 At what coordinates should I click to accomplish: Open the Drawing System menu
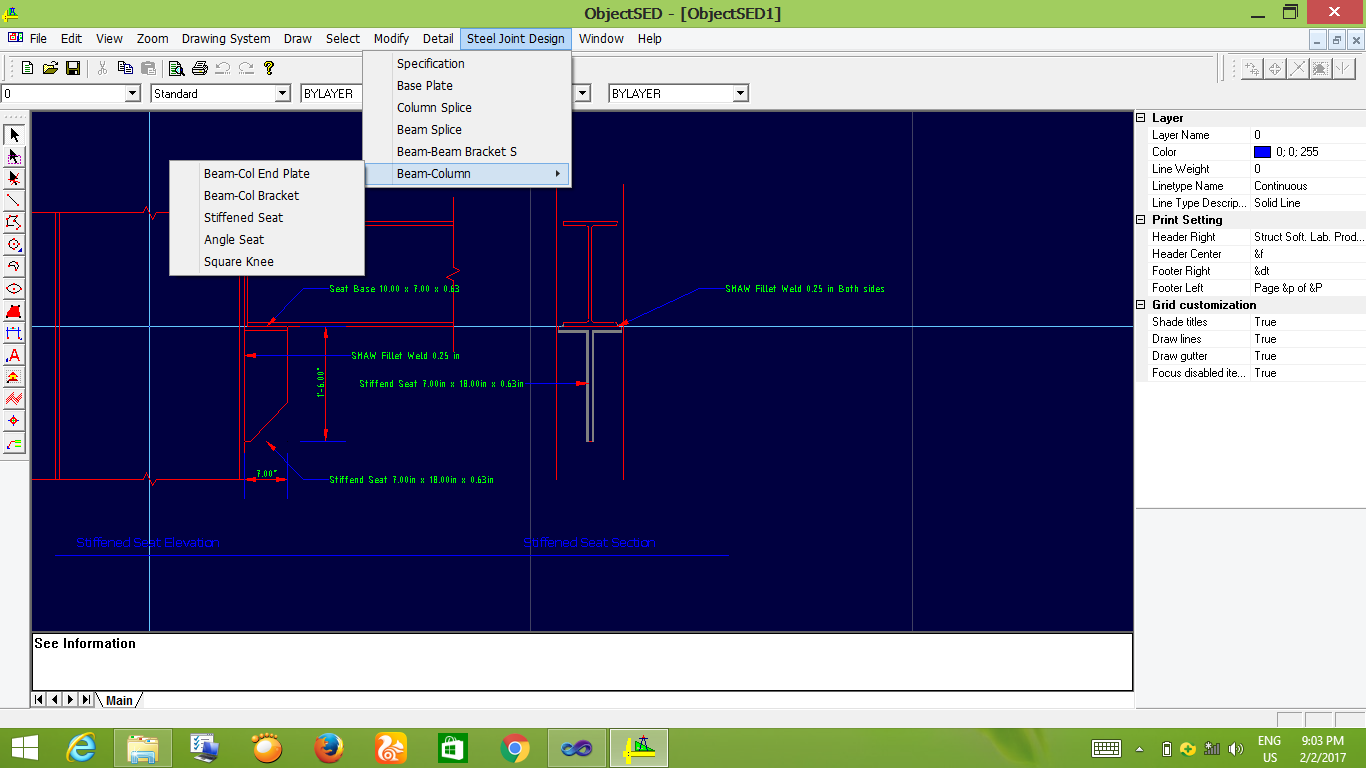tap(226, 39)
